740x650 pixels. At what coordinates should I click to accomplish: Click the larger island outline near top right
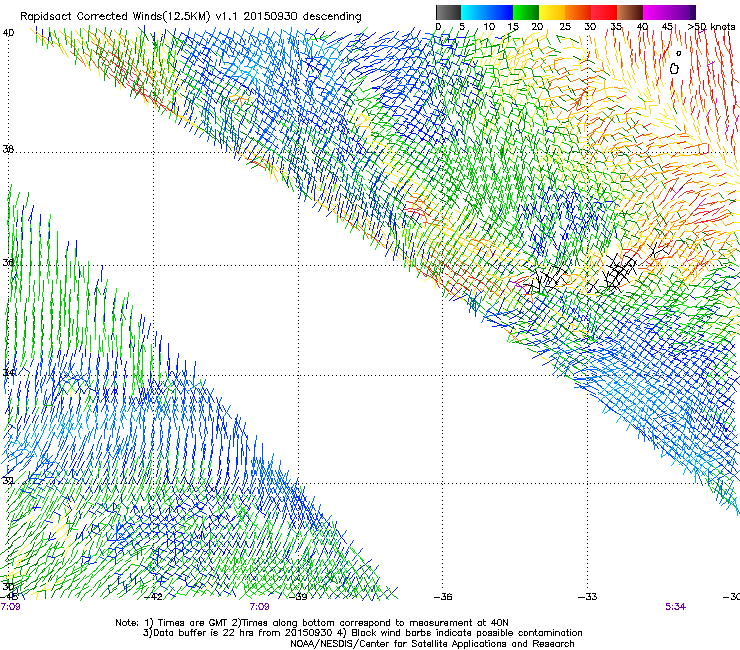[674, 69]
